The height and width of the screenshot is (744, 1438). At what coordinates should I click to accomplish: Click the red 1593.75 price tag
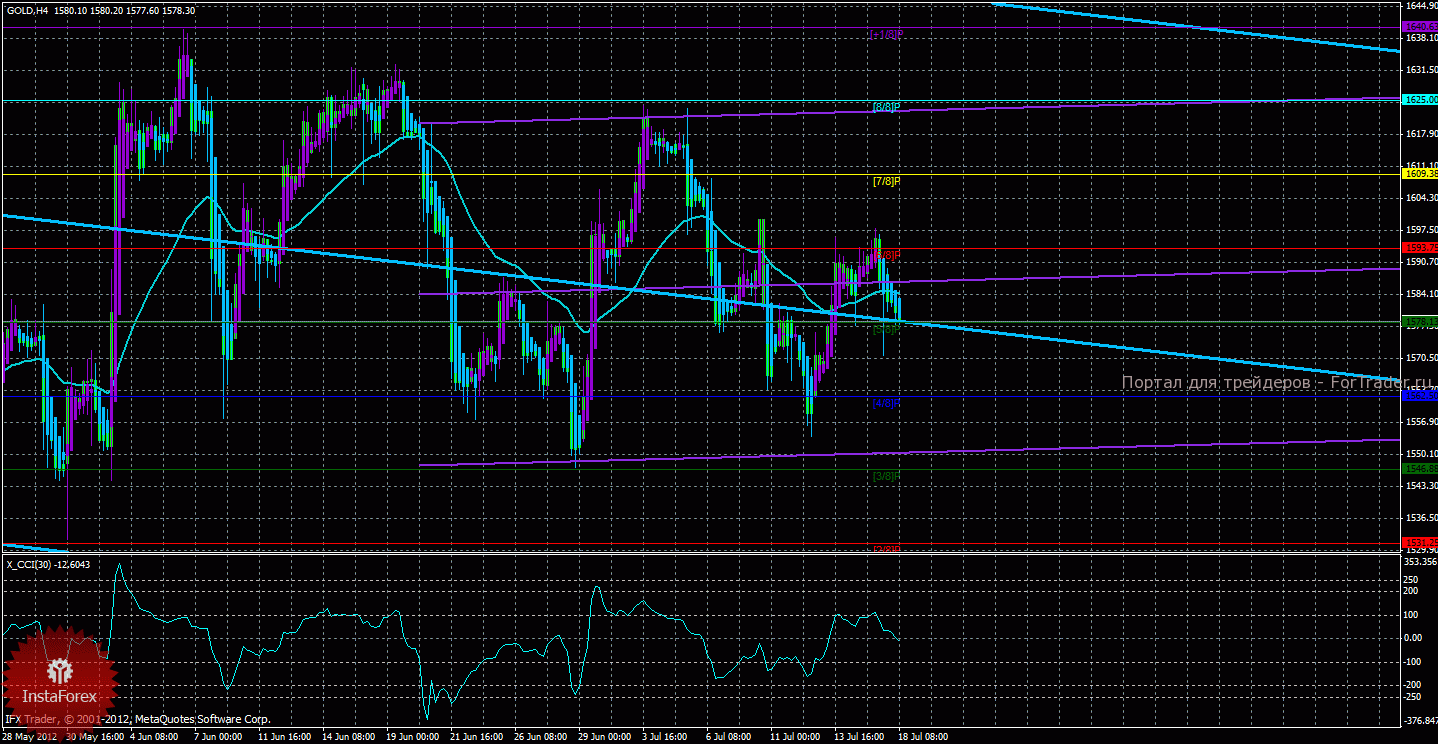[1419, 248]
